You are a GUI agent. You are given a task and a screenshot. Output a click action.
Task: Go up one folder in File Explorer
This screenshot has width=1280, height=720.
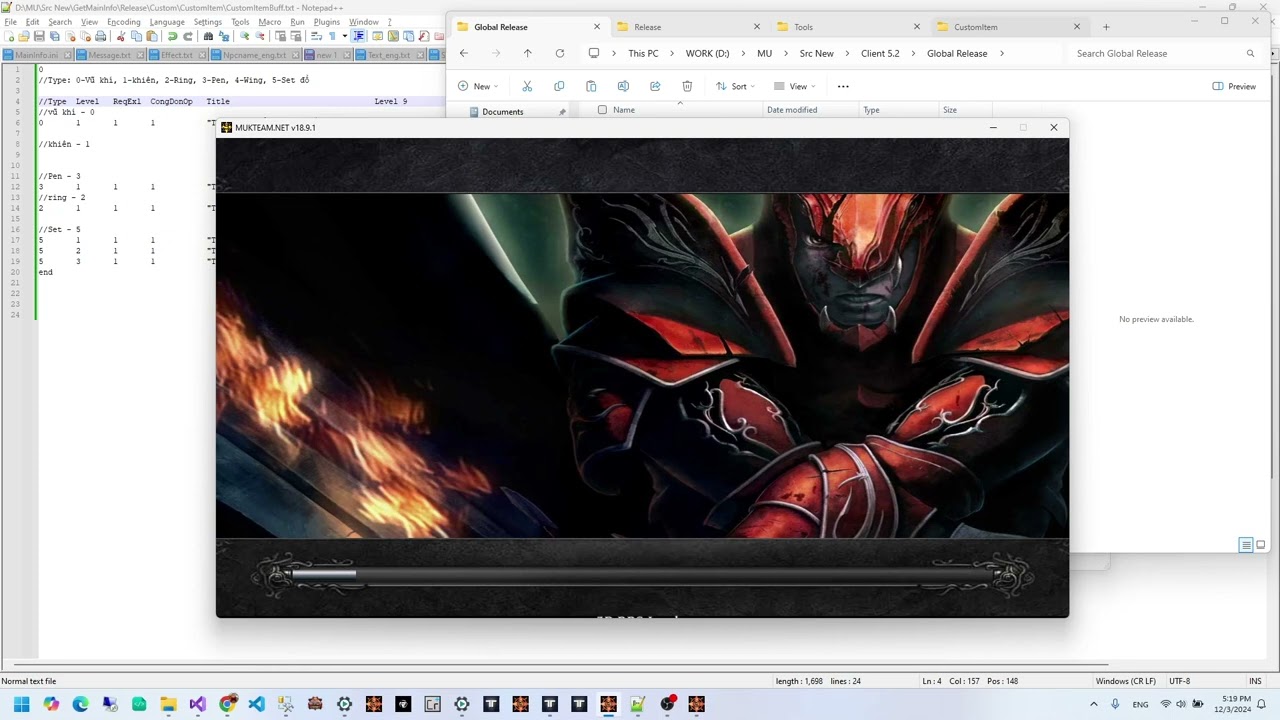527,53
